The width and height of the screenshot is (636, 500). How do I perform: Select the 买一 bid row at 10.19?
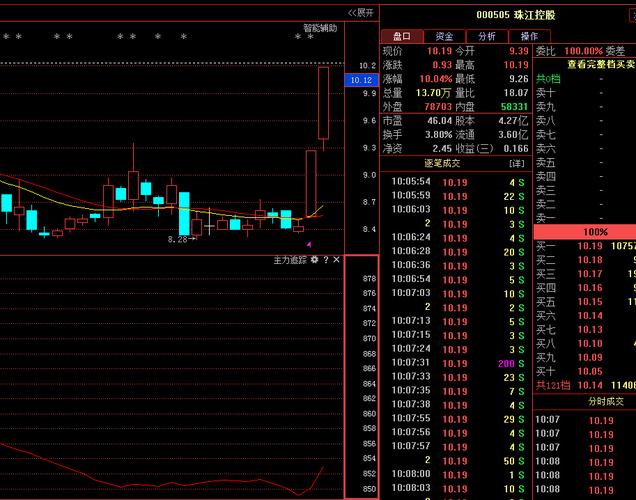[x=584, y=246]
